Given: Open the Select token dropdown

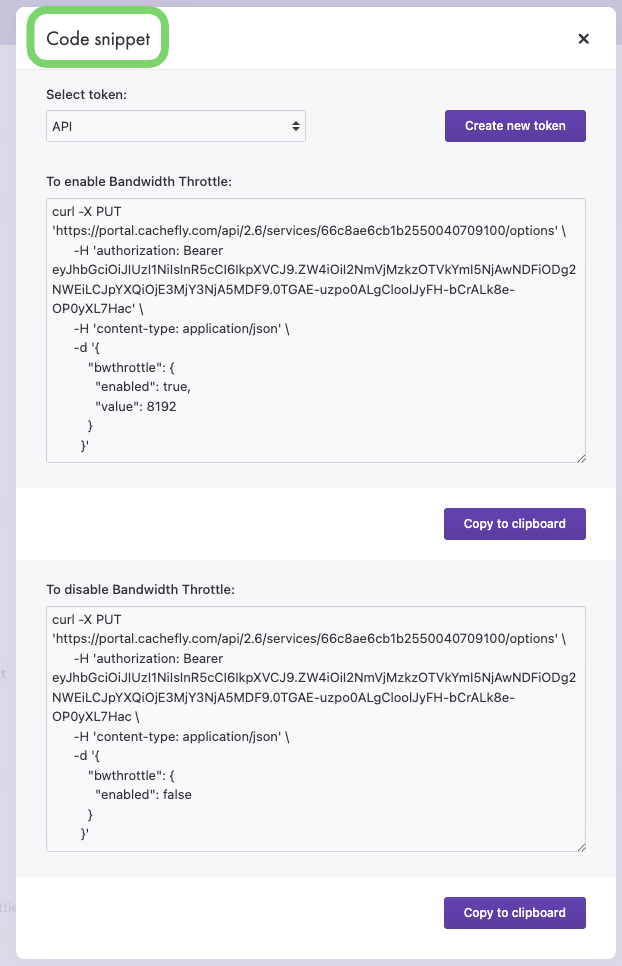Looking at the screenshot, I should tap(176, 126).
